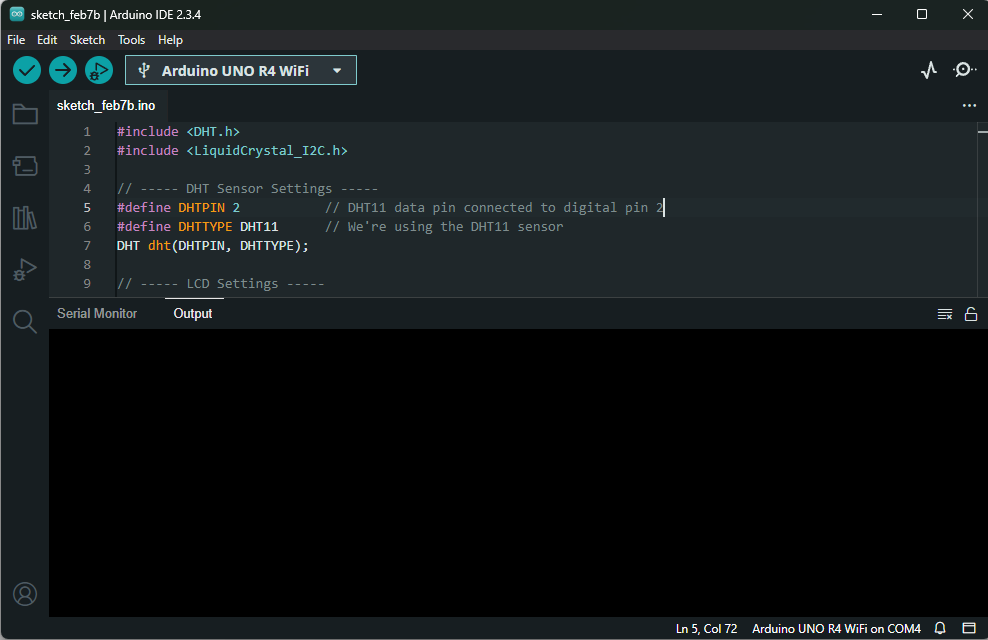The width and height of the screenshot is (988, 640).
Task: Click the Verify sketch checkmark button
Action: [27, 70]
